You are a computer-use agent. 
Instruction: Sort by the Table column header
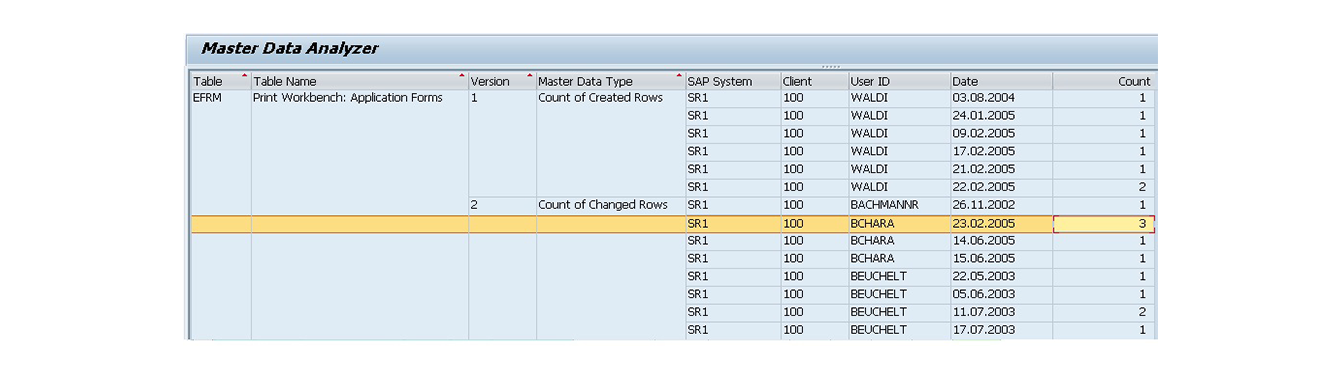point(220,81)
